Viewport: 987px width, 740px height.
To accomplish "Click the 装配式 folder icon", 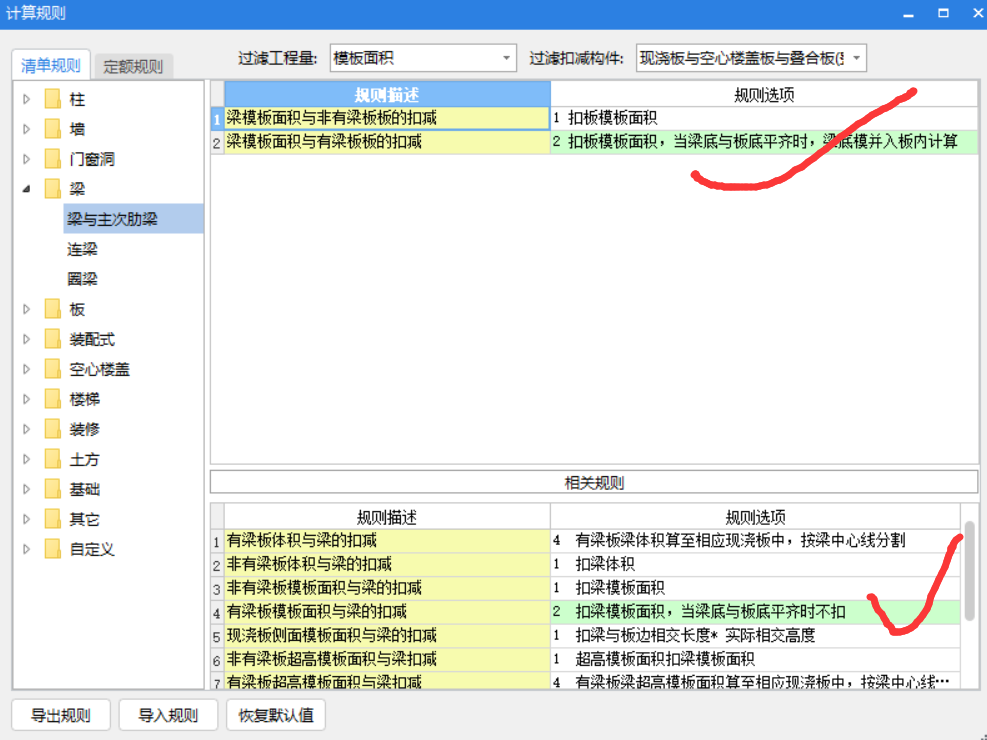I will click(x=53, y=339).
